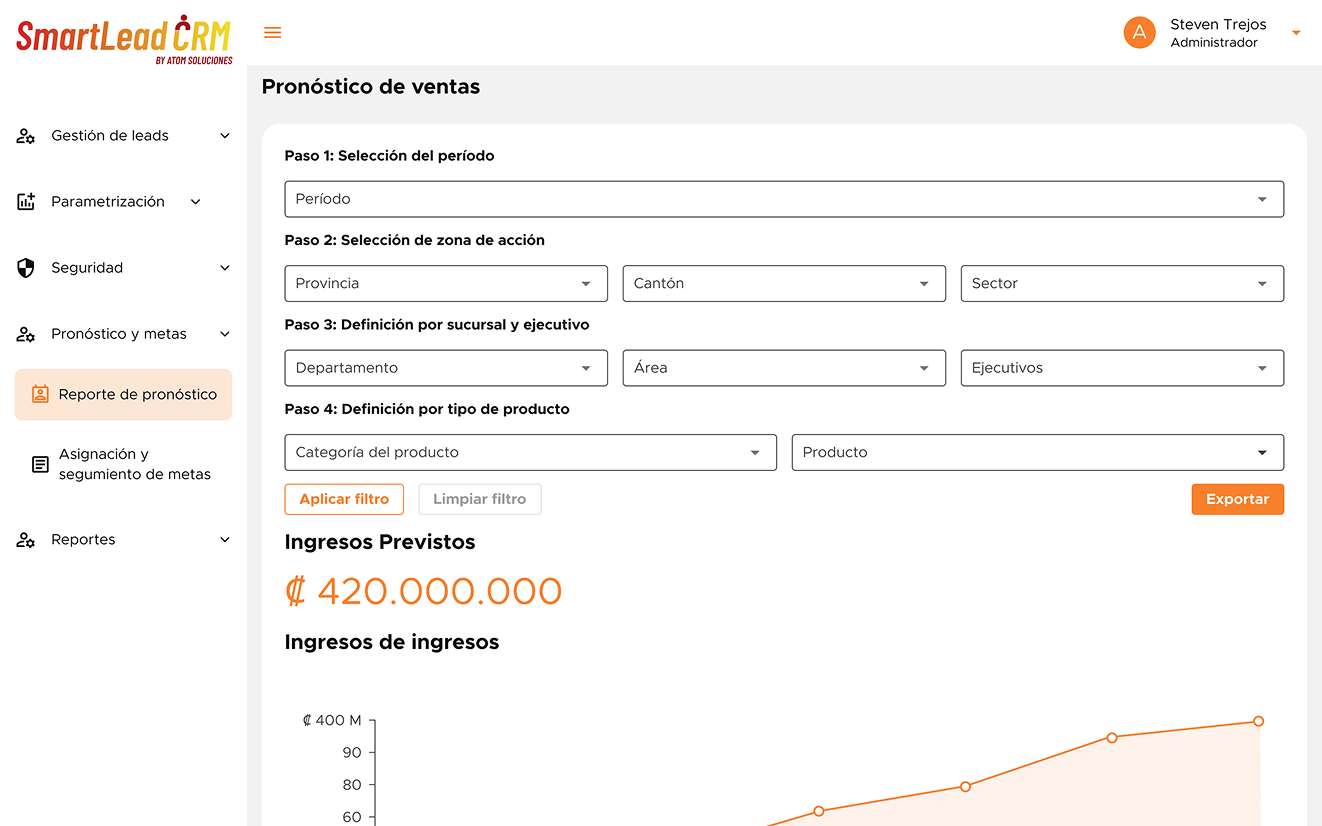This screenshot has height=826, width=1322.
Task: Click the Exportar button
Action: [x=1237, y=499]
